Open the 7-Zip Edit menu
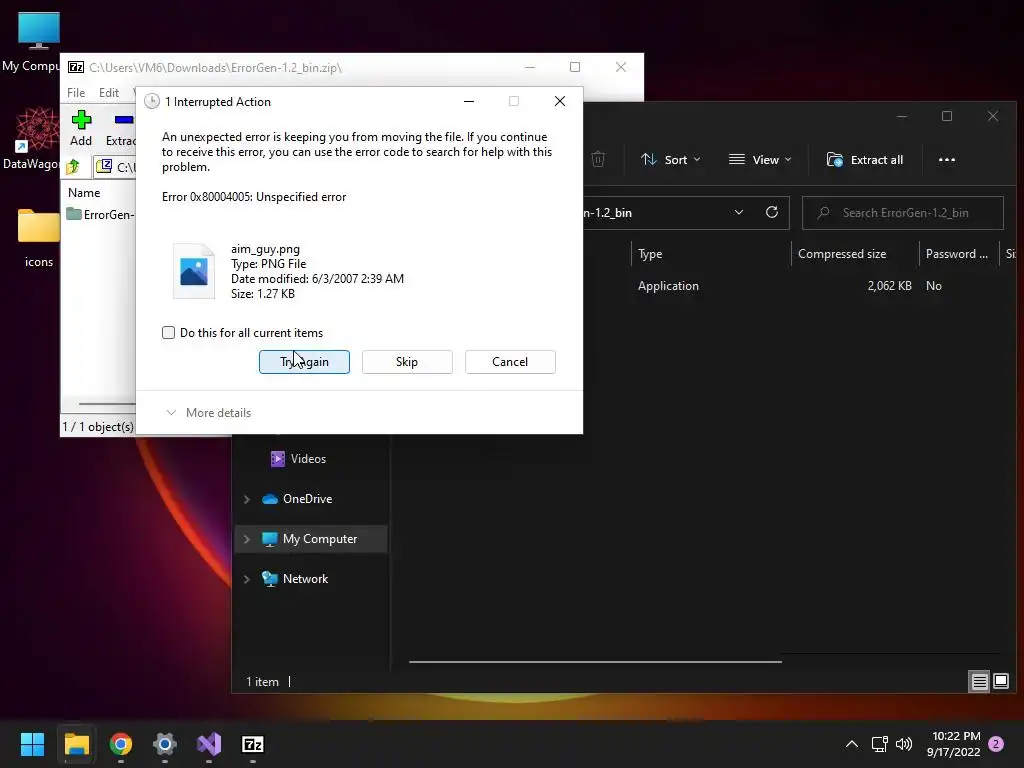Viewport: 1024px width, 768px height. point(108,93)
